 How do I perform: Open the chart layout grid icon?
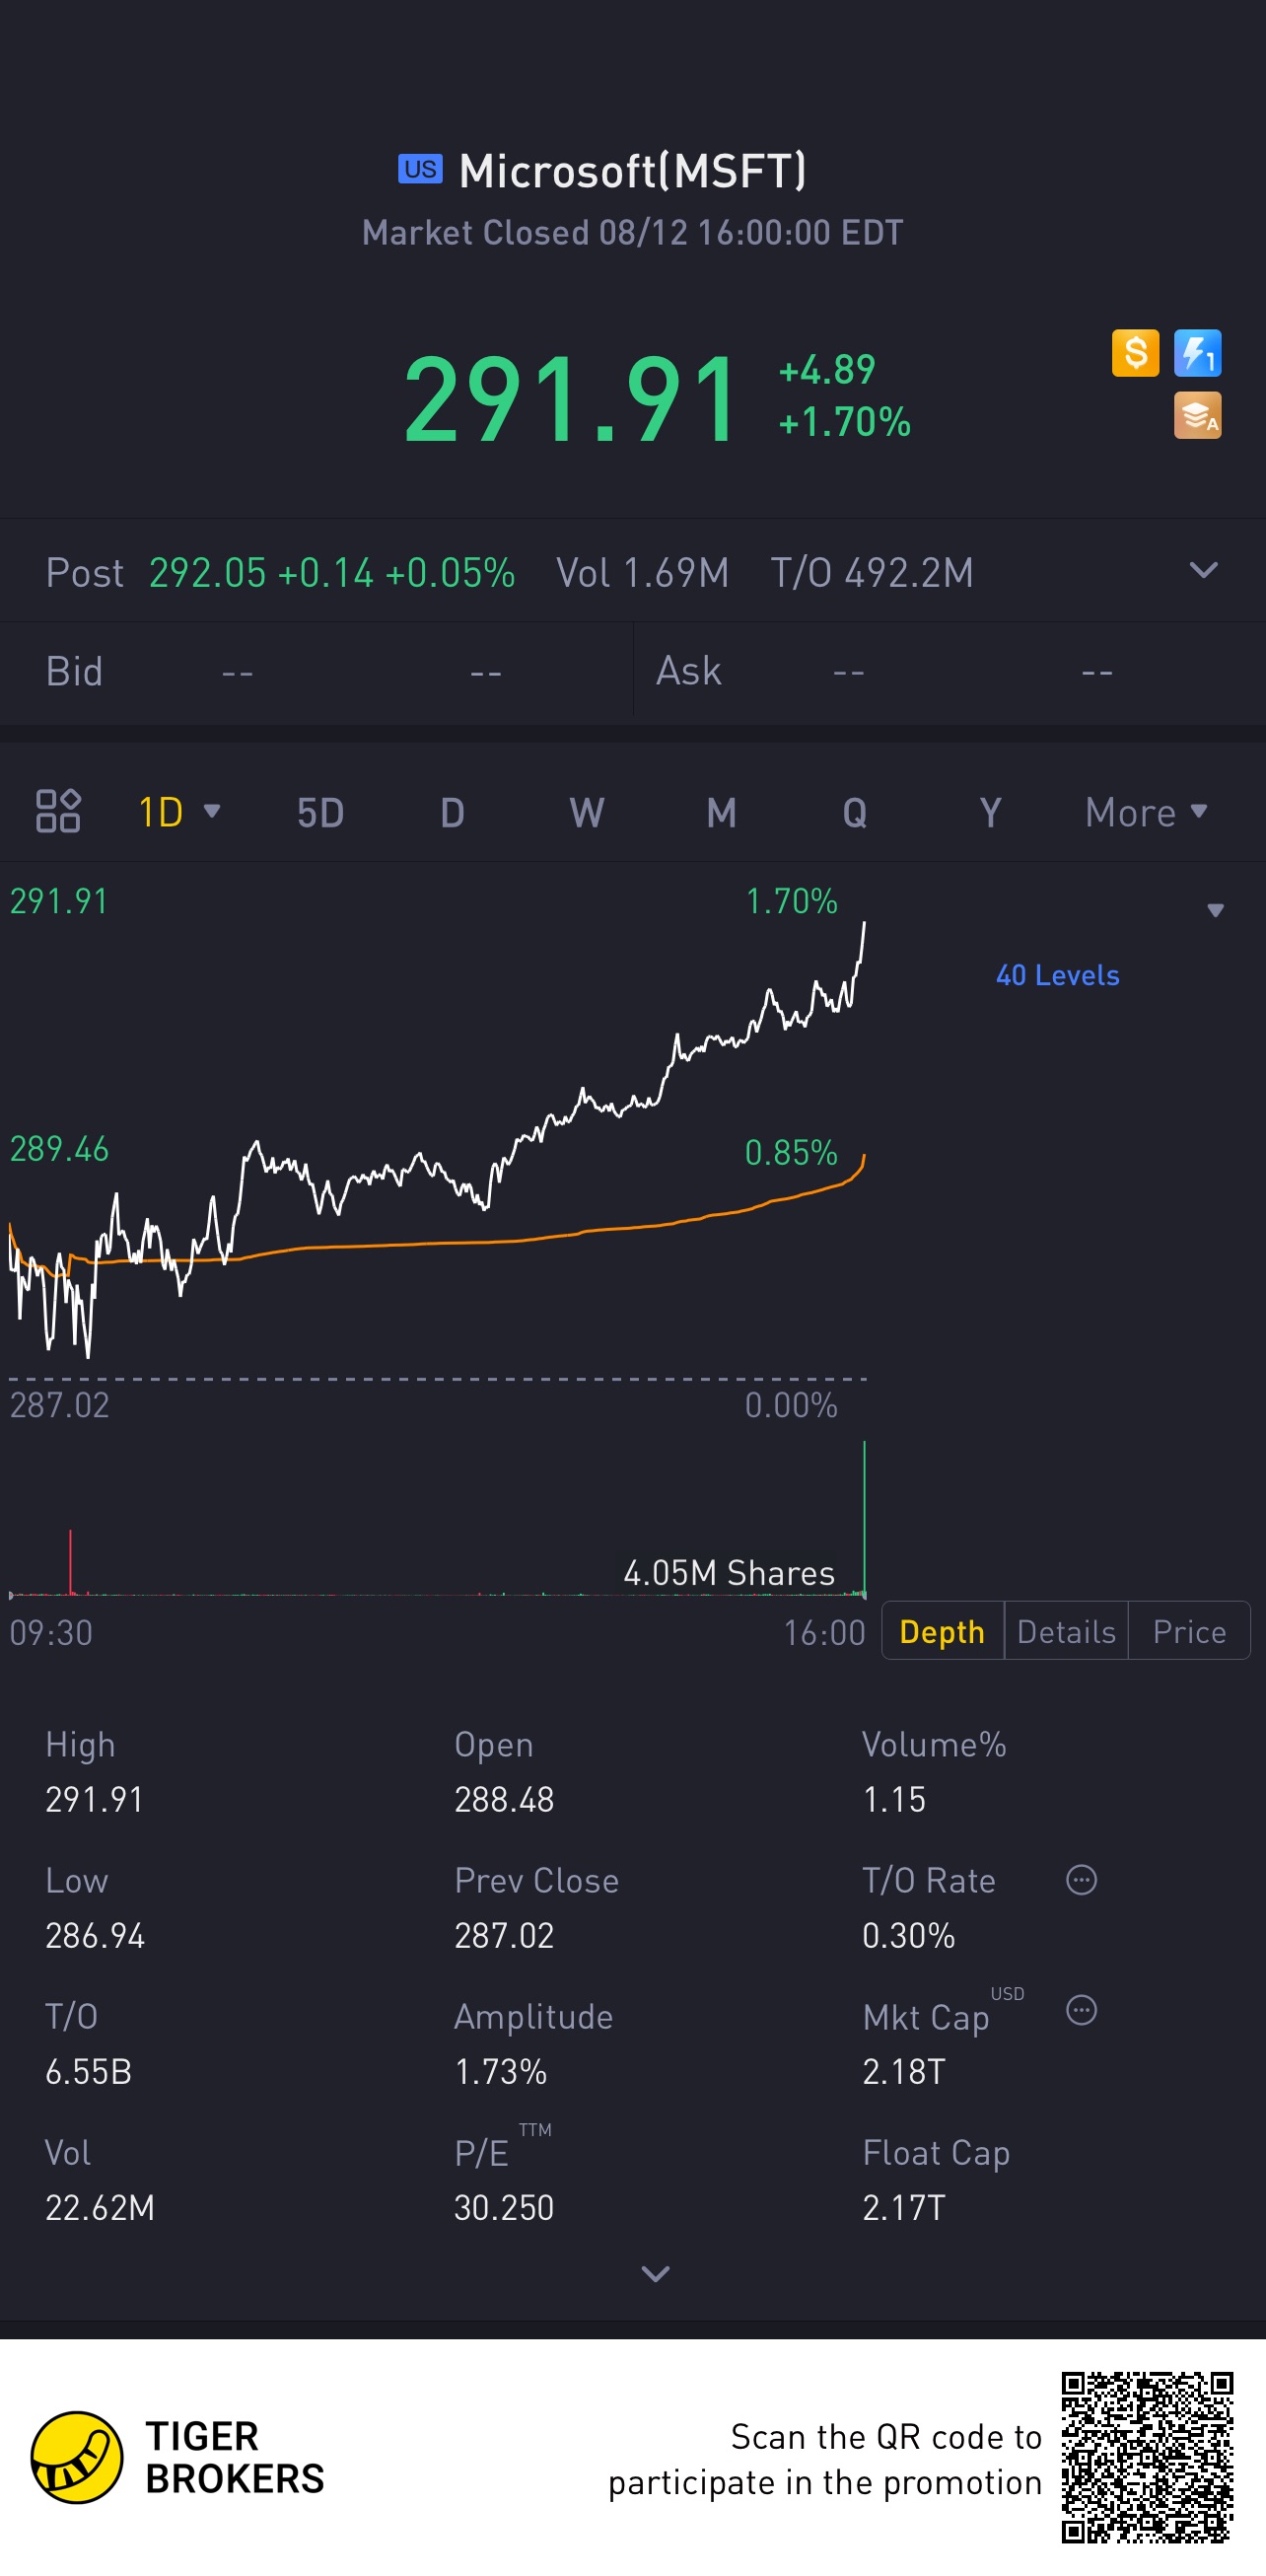[x=58, y=811]
